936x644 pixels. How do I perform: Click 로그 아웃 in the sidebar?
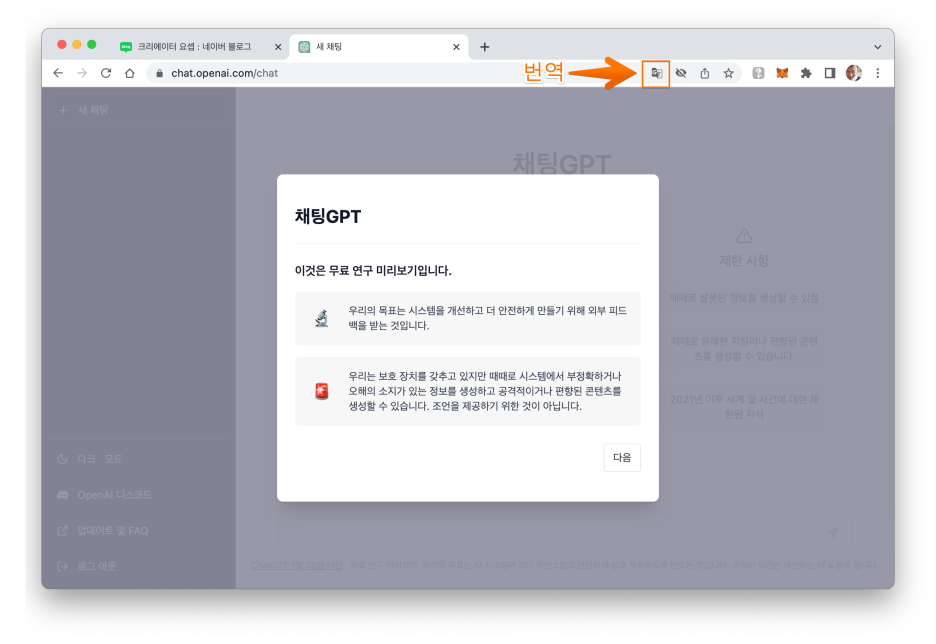click(139, 566)
